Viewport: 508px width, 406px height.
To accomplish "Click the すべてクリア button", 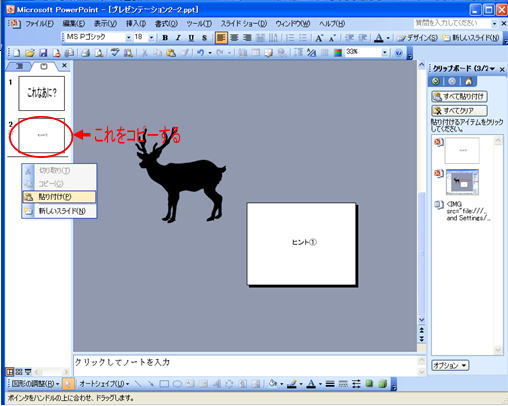I will point(459,111).
